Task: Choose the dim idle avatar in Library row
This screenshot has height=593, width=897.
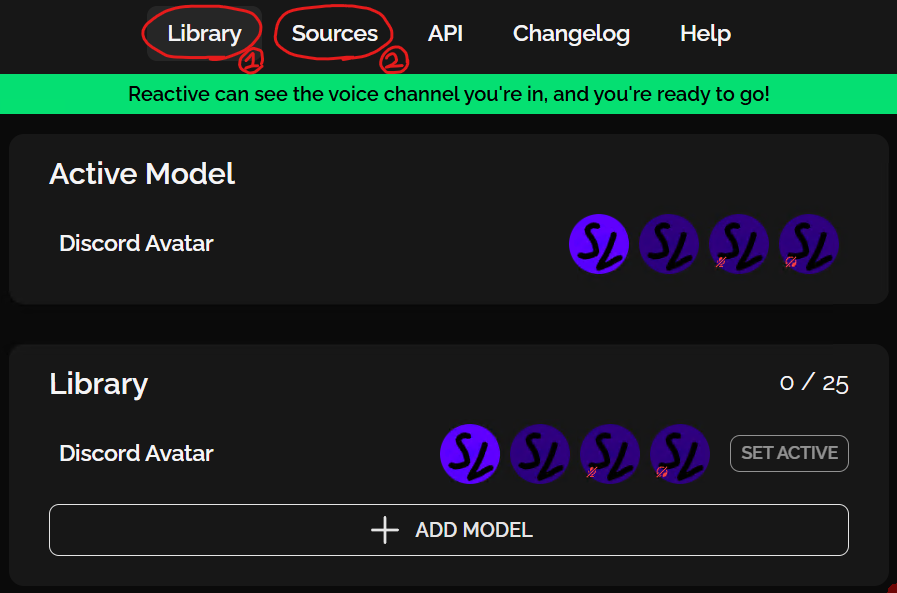Action: pyautogui.click(x=540, y=454)
